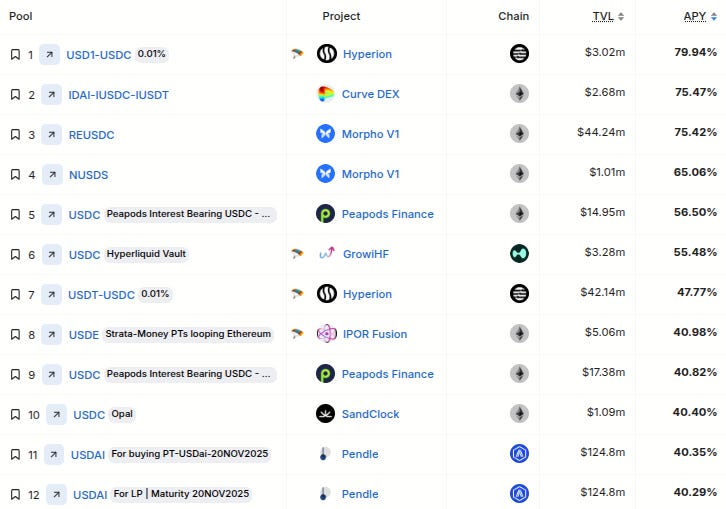The height and width of the screenshot is (509, 726).
Task: Click the Hyperion logo in row 1
Action: coord(327,54)
